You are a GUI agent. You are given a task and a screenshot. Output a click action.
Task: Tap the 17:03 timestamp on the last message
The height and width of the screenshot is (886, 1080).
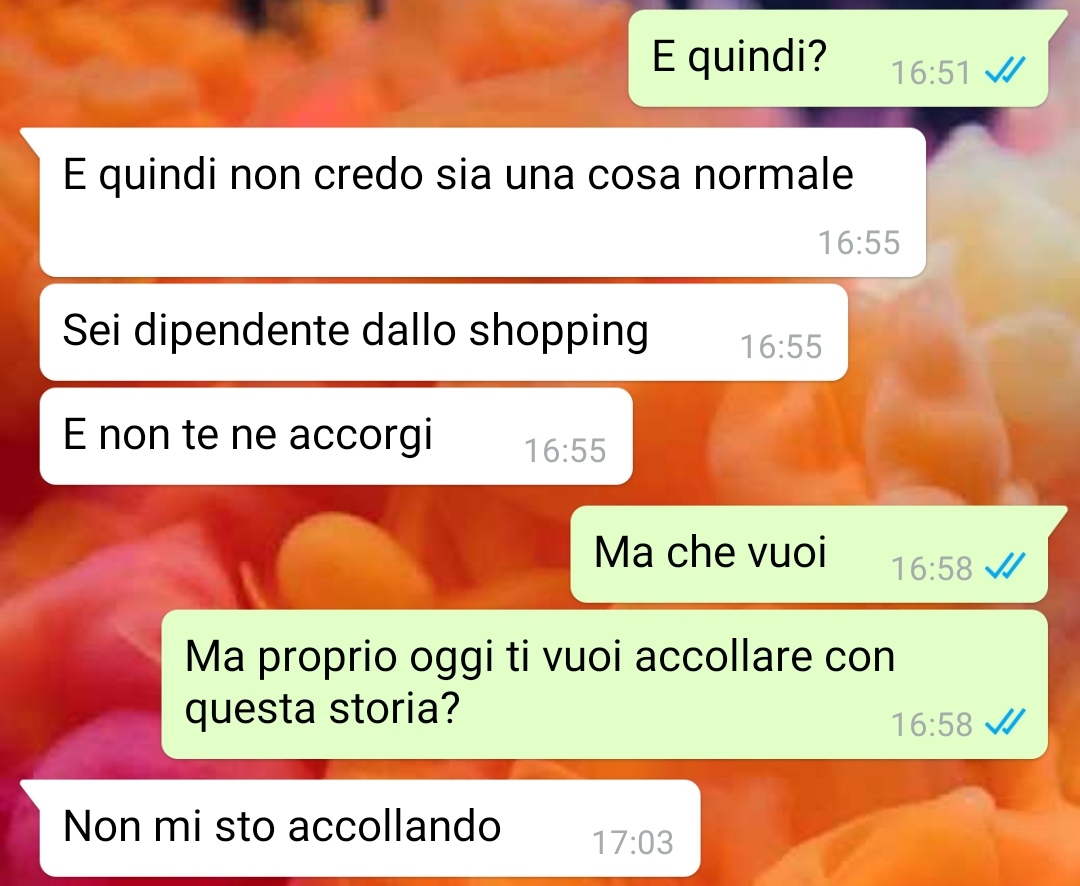[x=633, y=842]
